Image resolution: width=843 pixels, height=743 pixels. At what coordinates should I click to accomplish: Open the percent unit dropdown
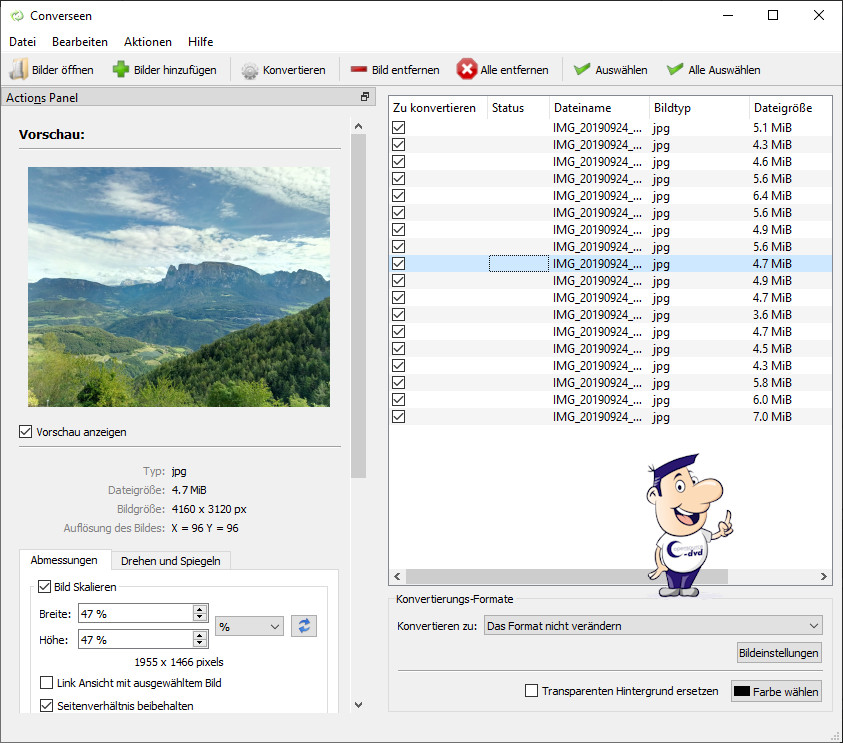(x=249, y=626)
